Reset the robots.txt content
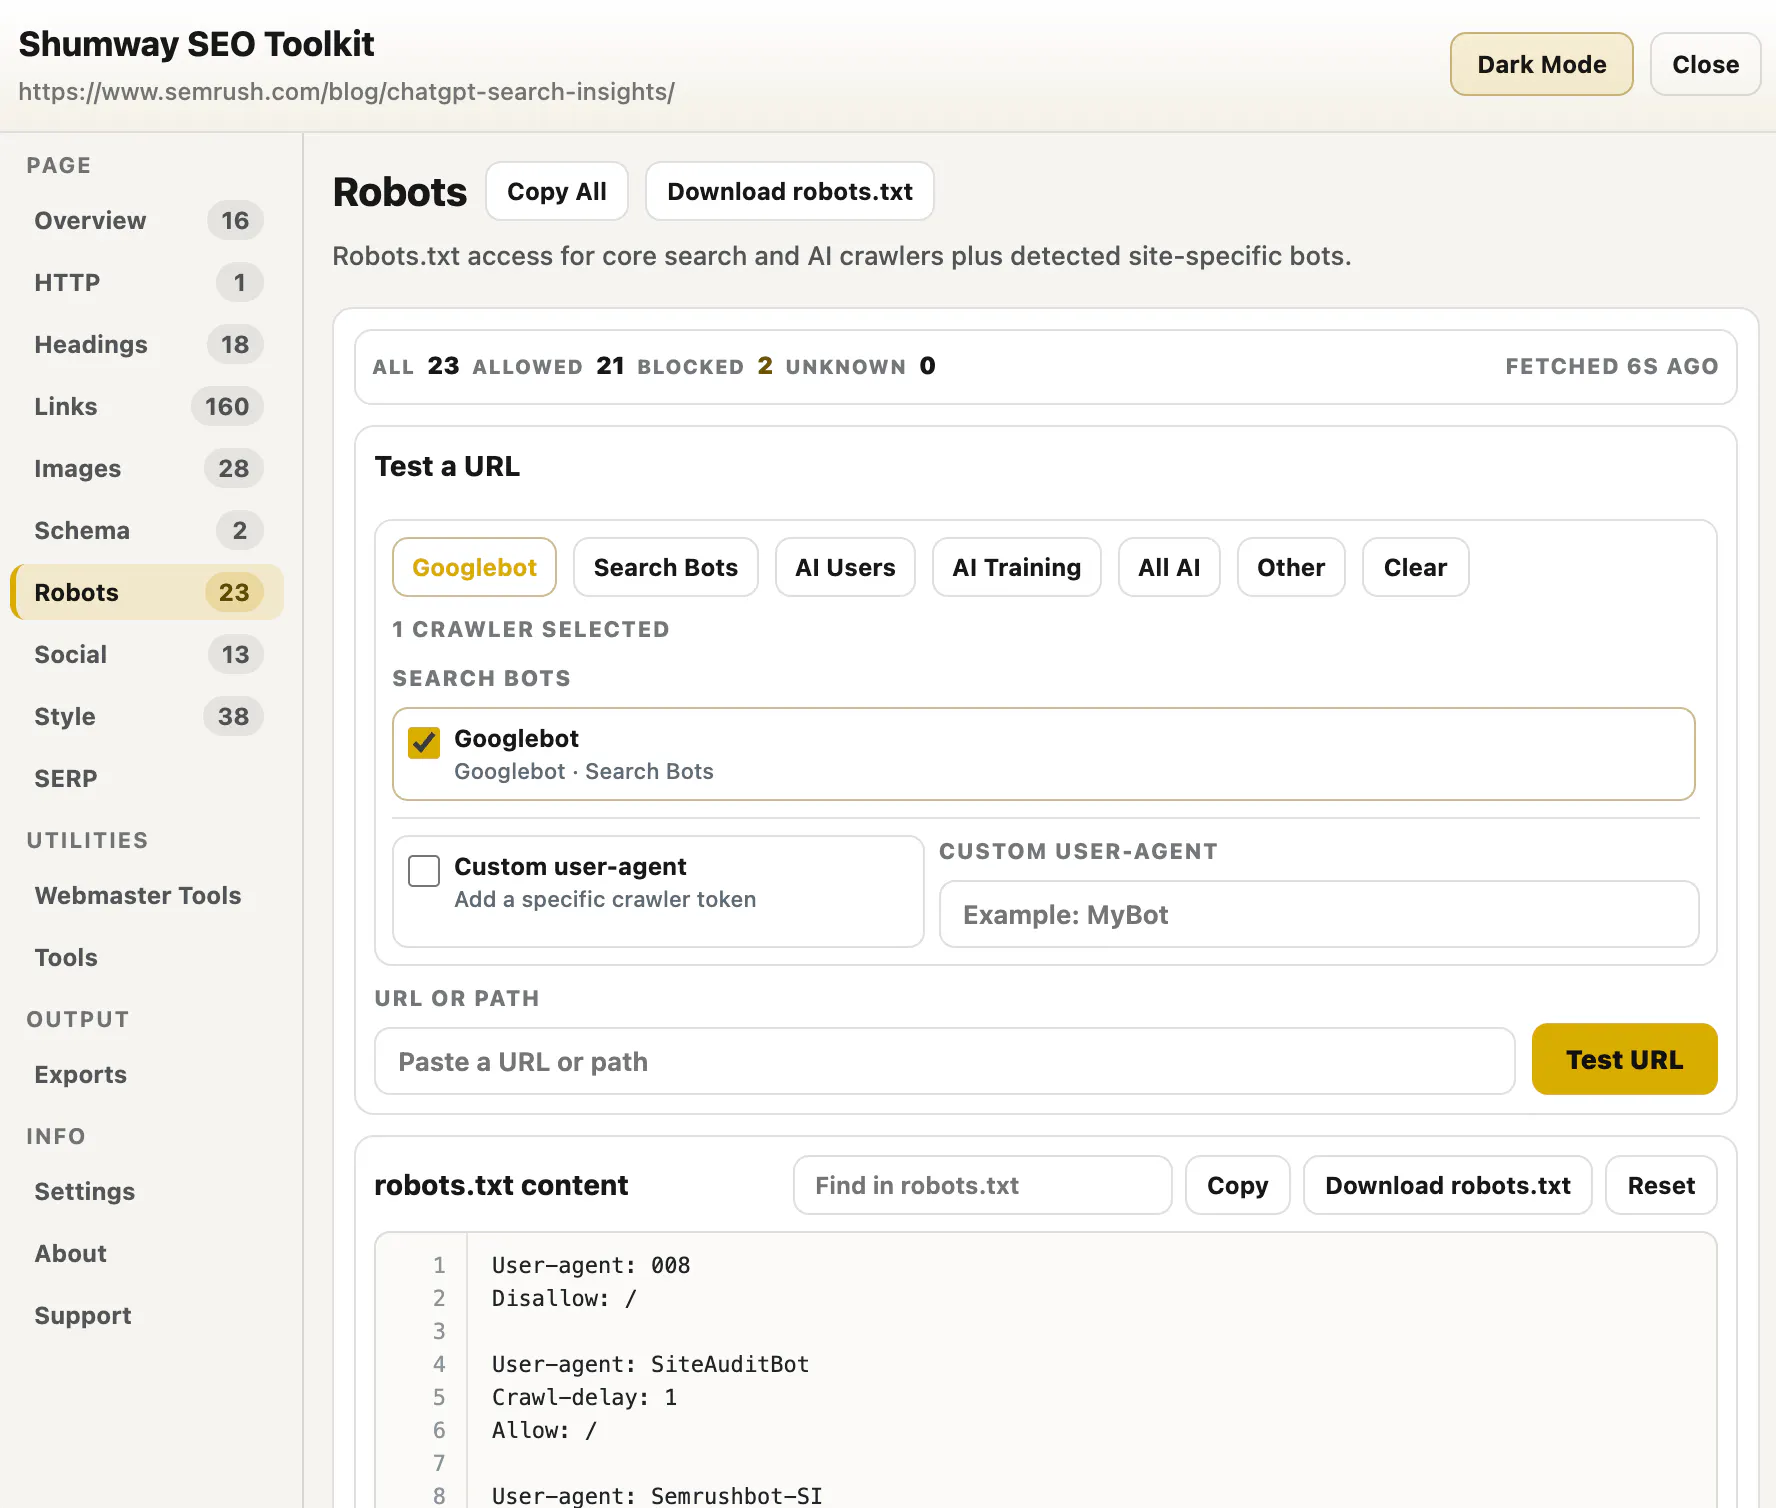The width and height of the screenshot is (1776, 1508). click(x=1661, y=1185)
